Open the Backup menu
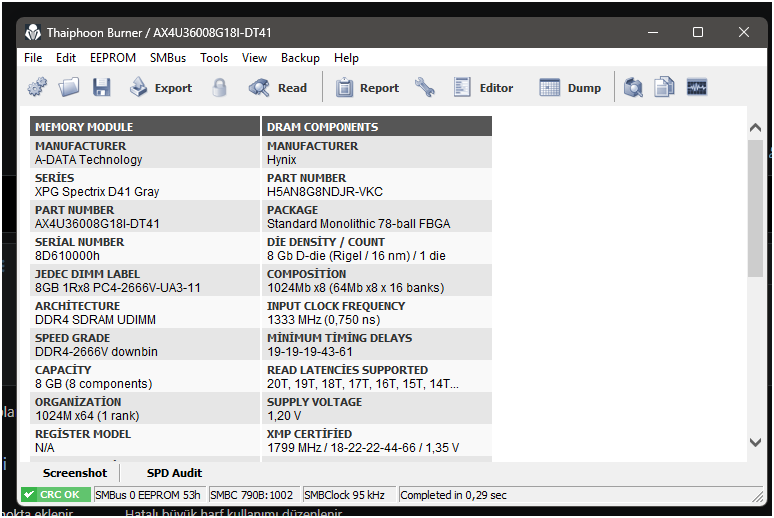The image size is (774, 518). click(300, 58)
